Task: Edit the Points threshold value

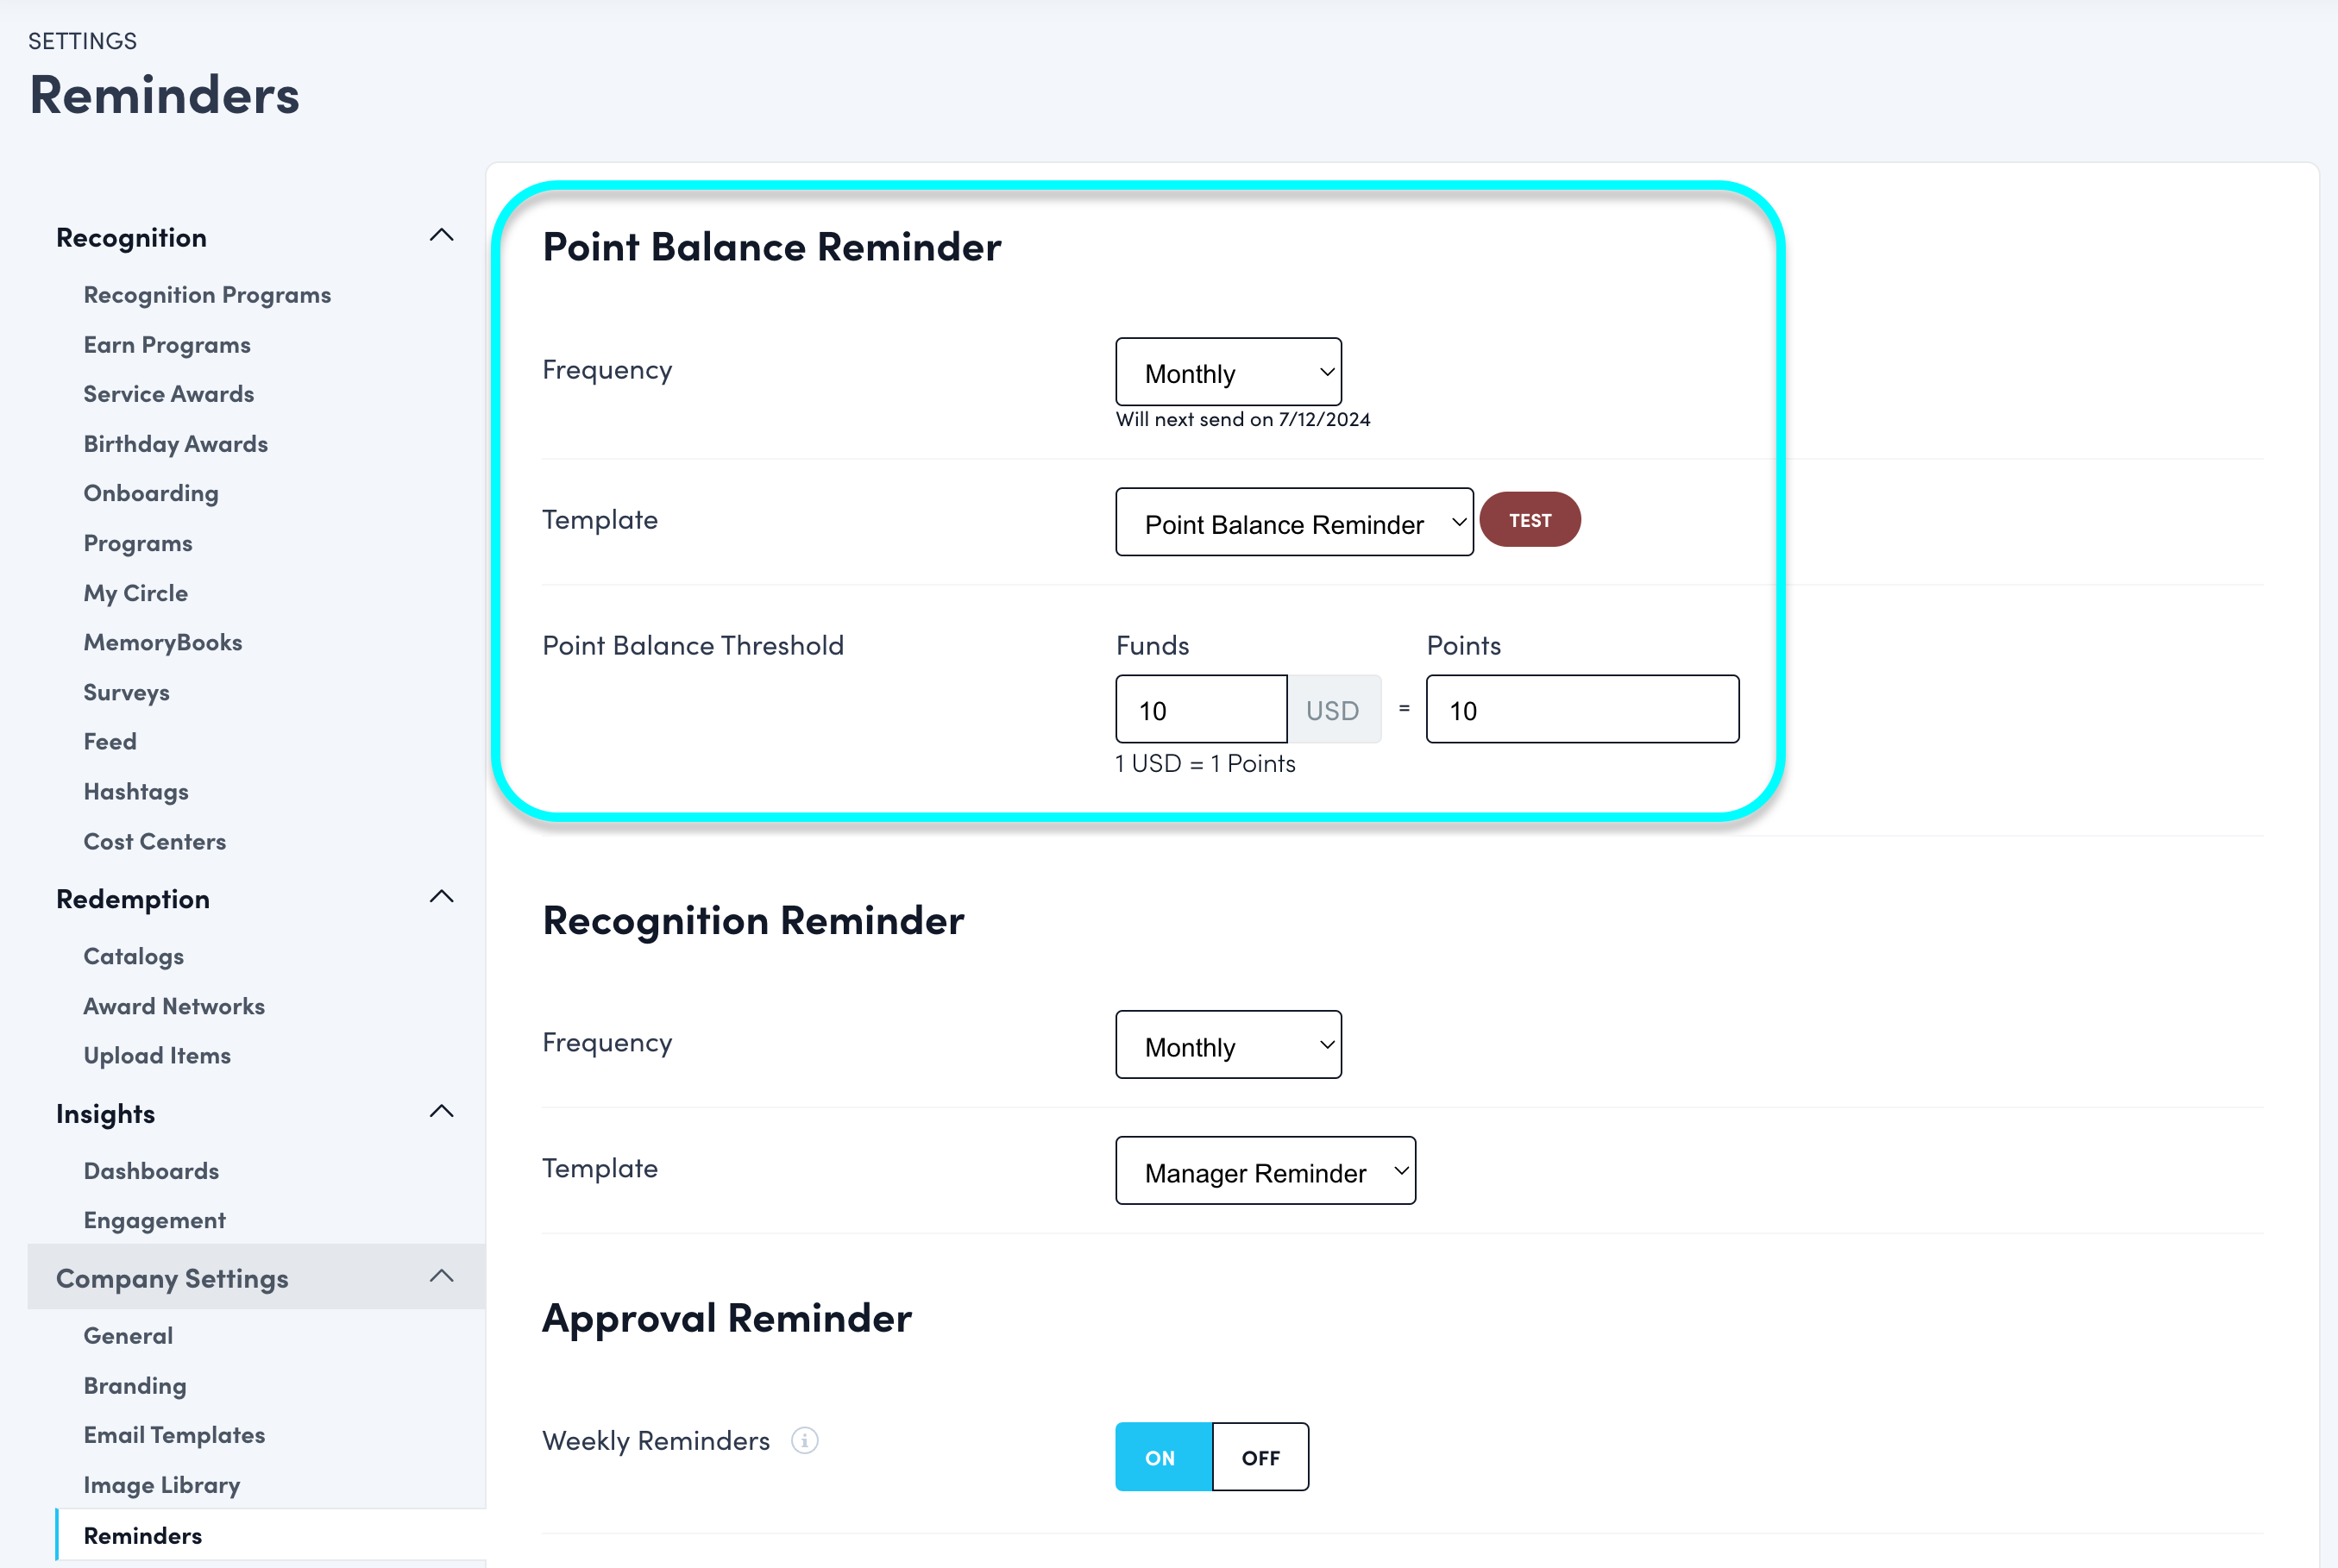Action: (x=1582, y=709)
